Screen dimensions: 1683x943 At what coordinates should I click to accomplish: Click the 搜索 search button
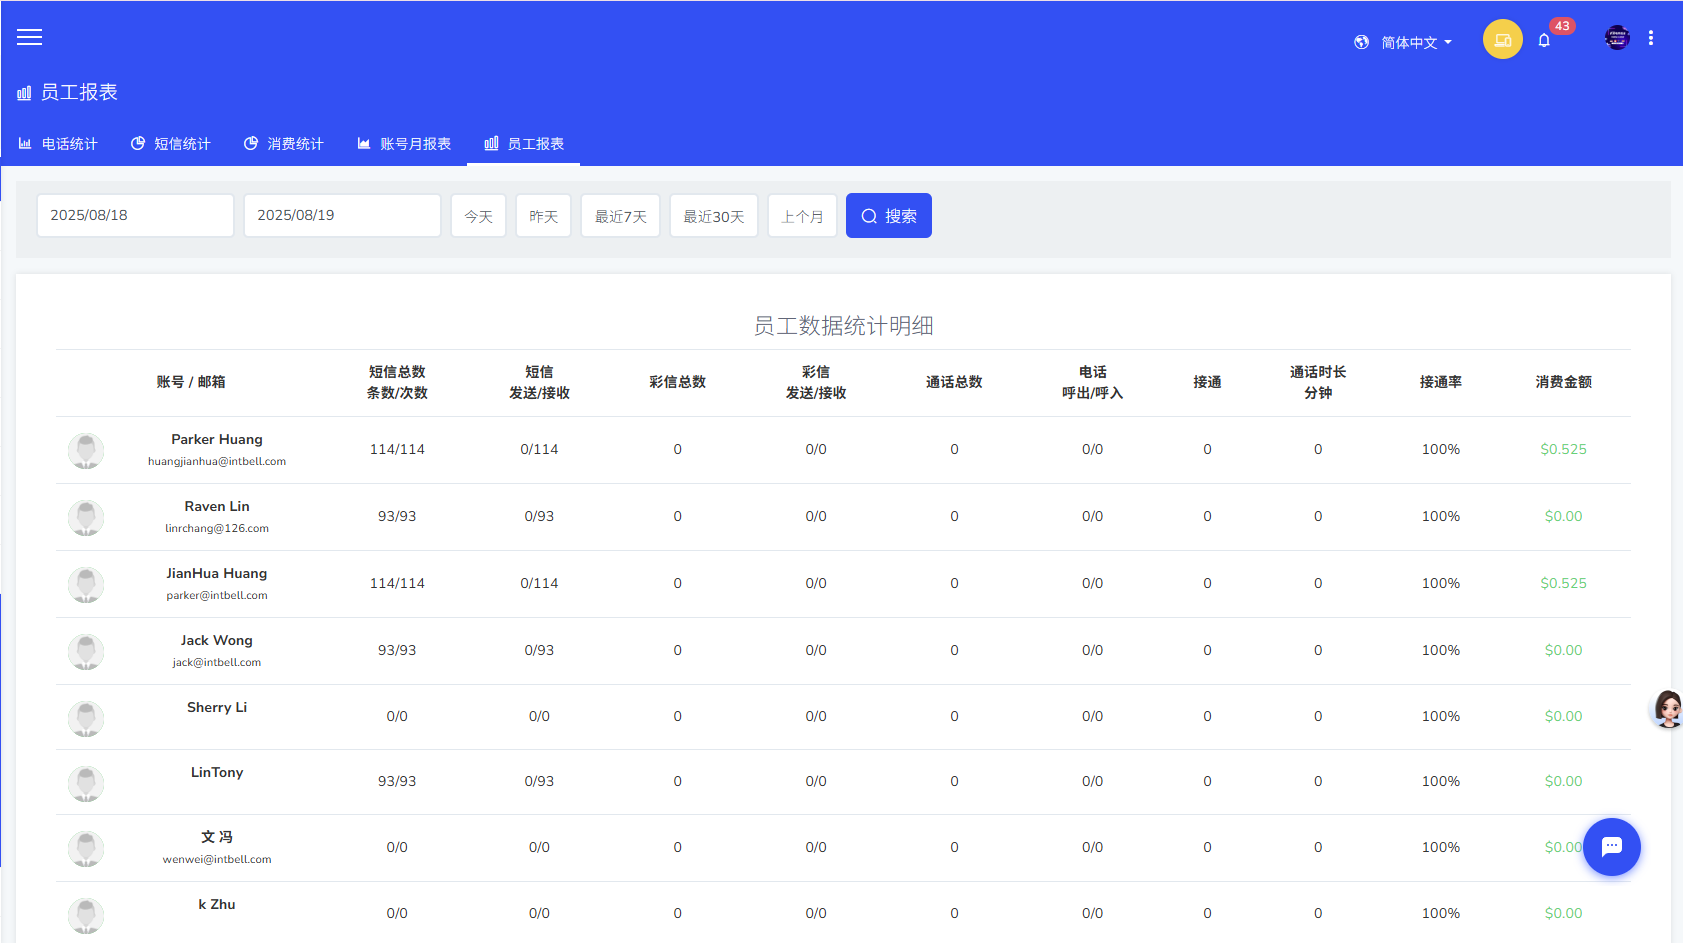click(888, 216)
